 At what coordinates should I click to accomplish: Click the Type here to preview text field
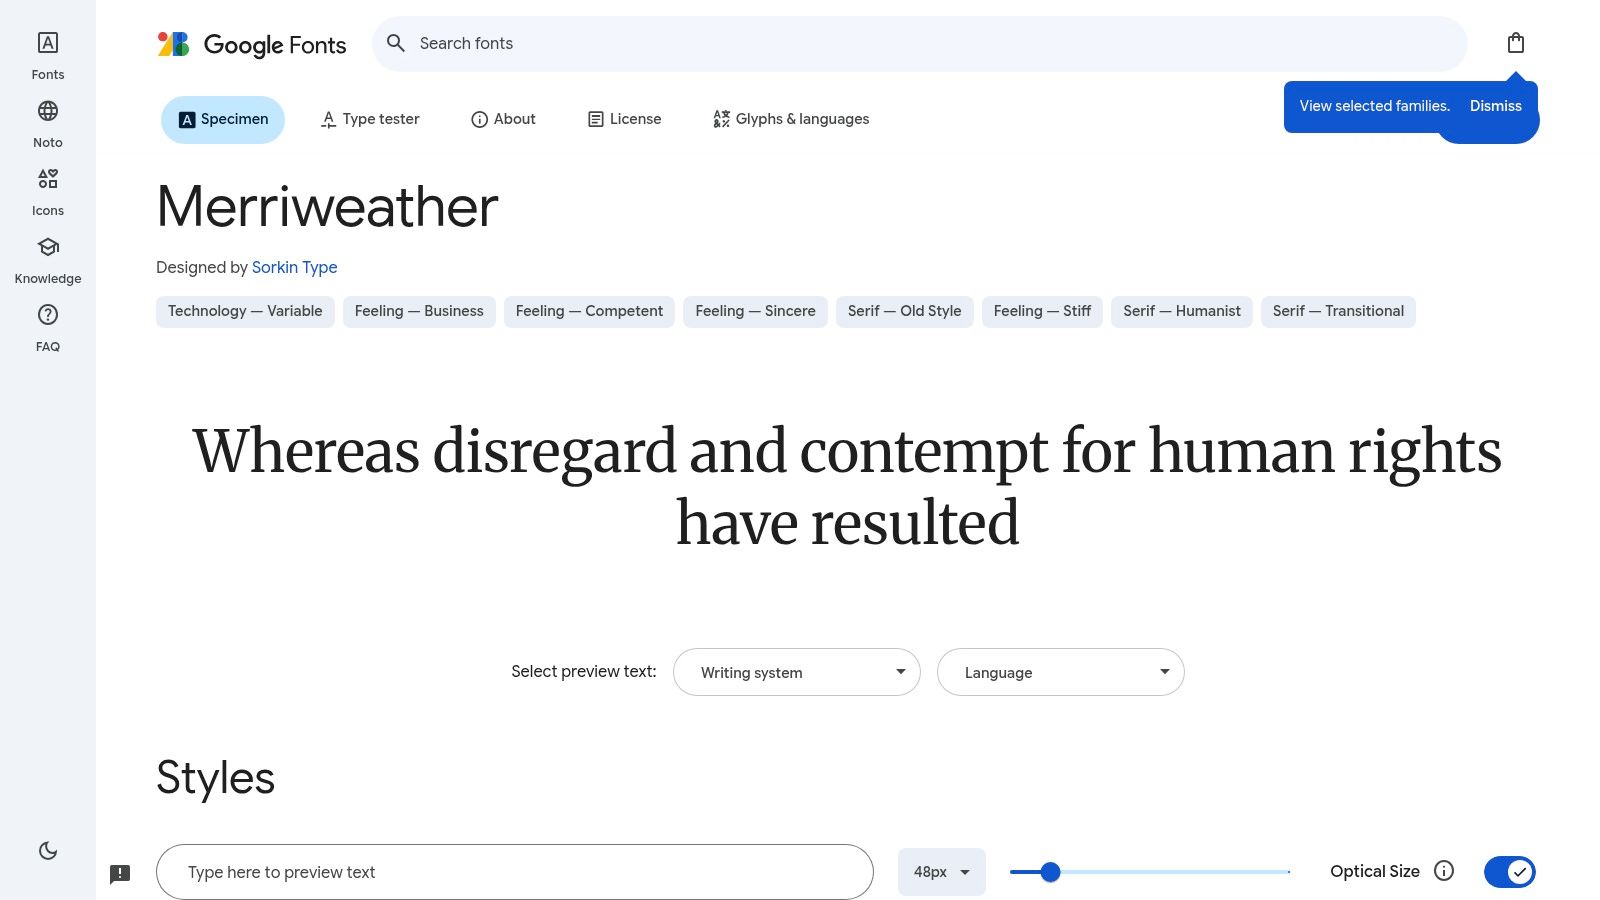515,872
